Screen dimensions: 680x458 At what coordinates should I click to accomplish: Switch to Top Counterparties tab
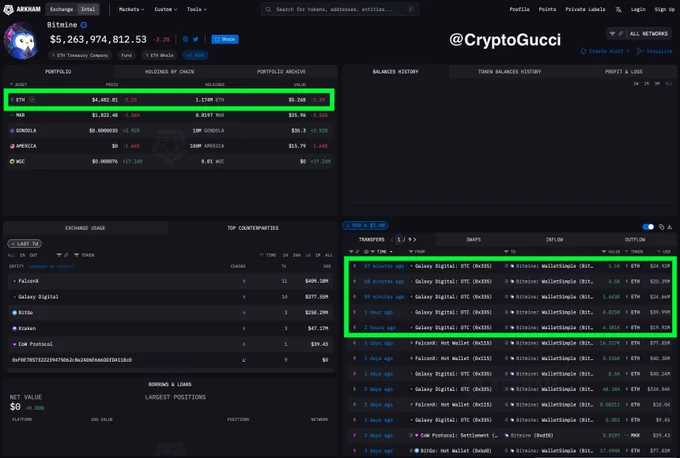[x=253, y=228]
